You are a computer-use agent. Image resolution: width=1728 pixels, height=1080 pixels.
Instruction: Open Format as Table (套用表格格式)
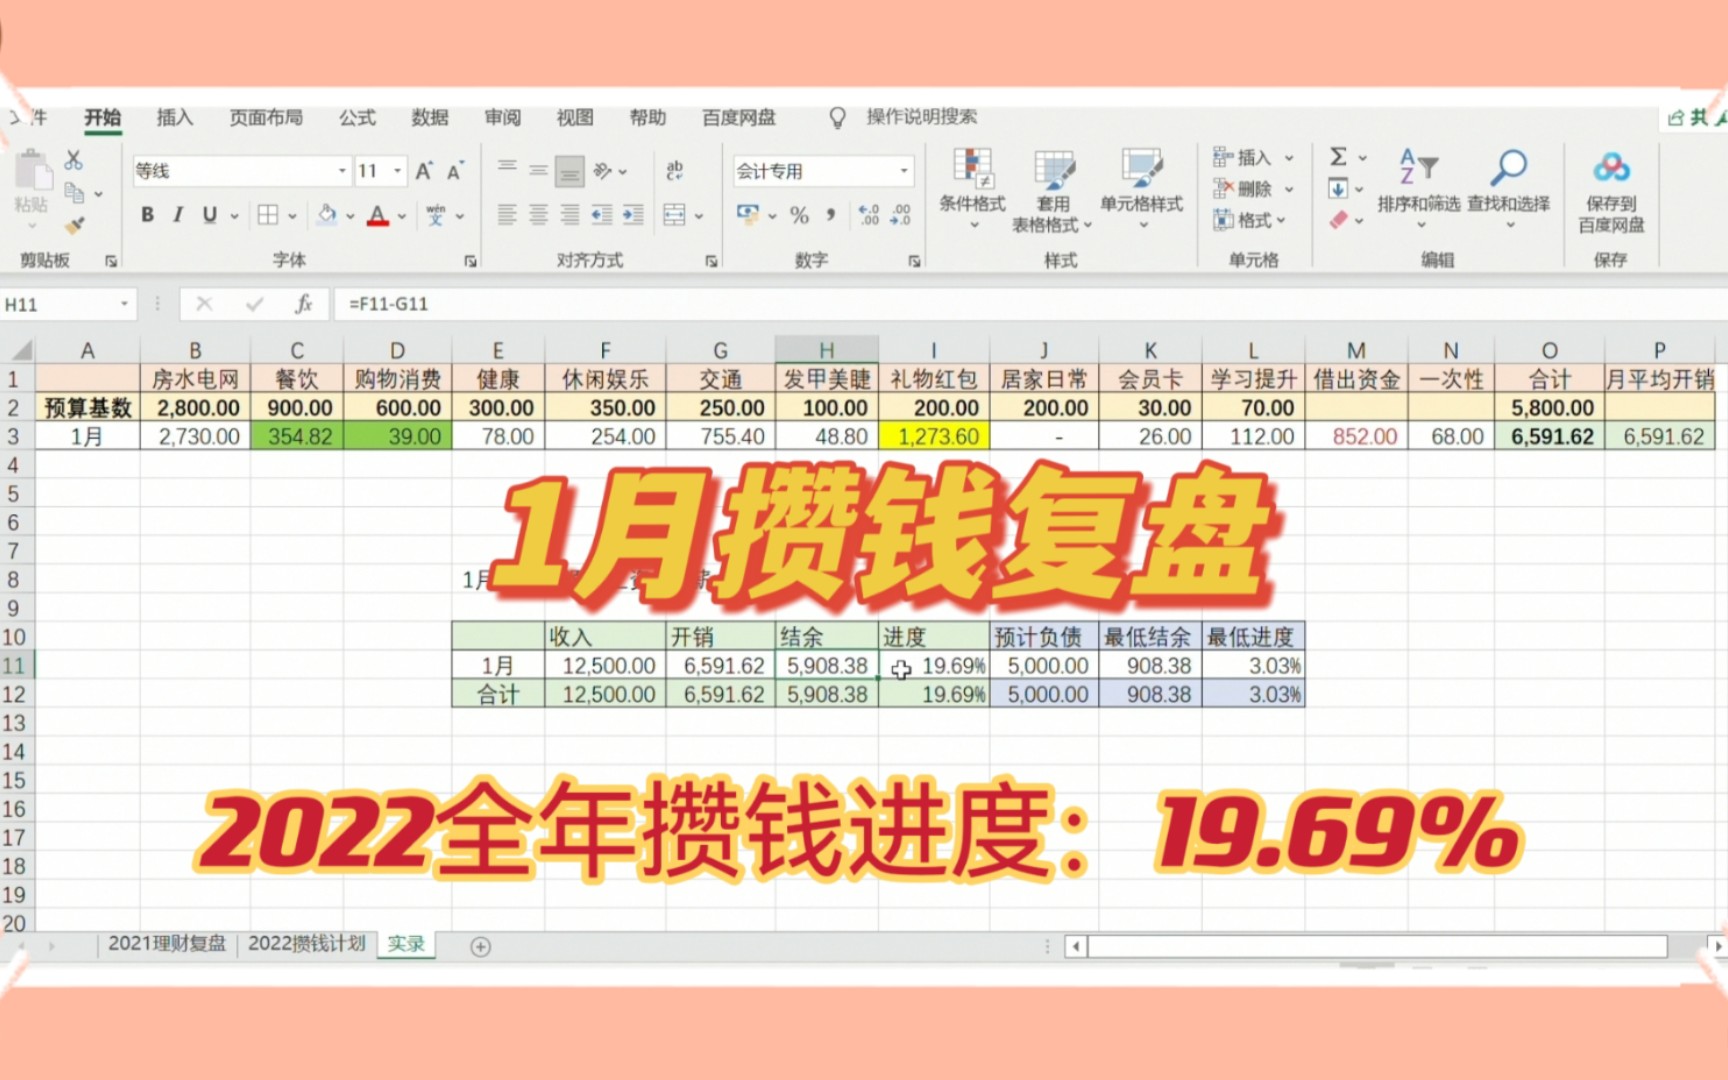coord(1053,191)
